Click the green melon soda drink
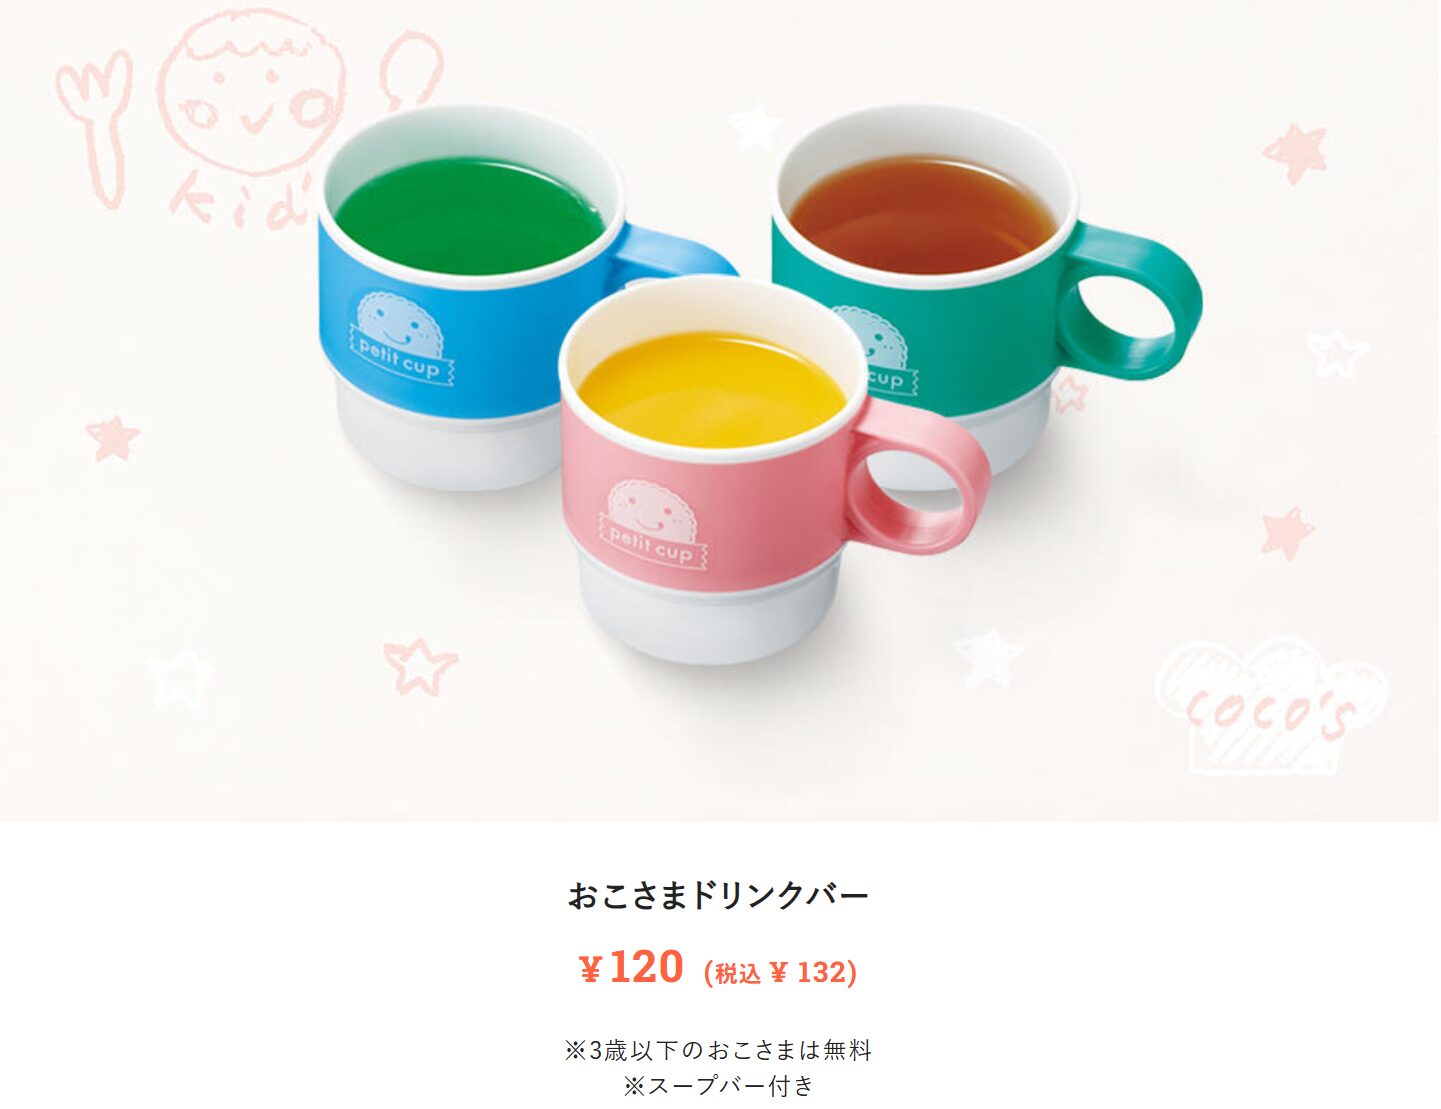1441x1109 pixels. click(470, 215)
